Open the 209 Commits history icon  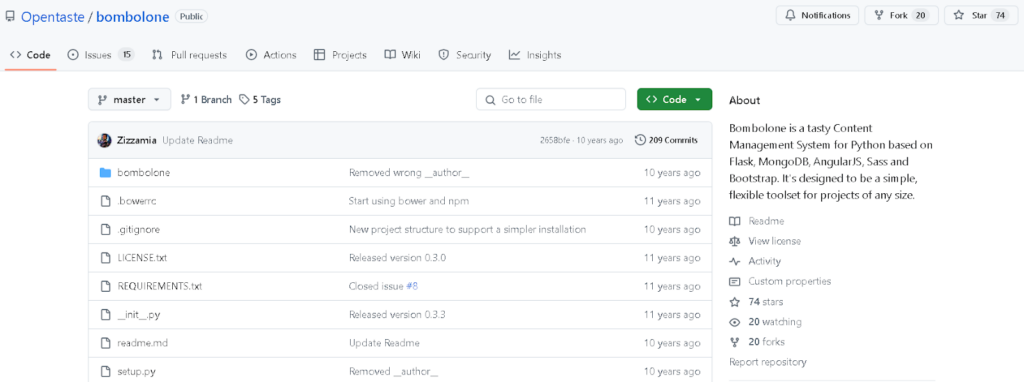pos(640,140)
